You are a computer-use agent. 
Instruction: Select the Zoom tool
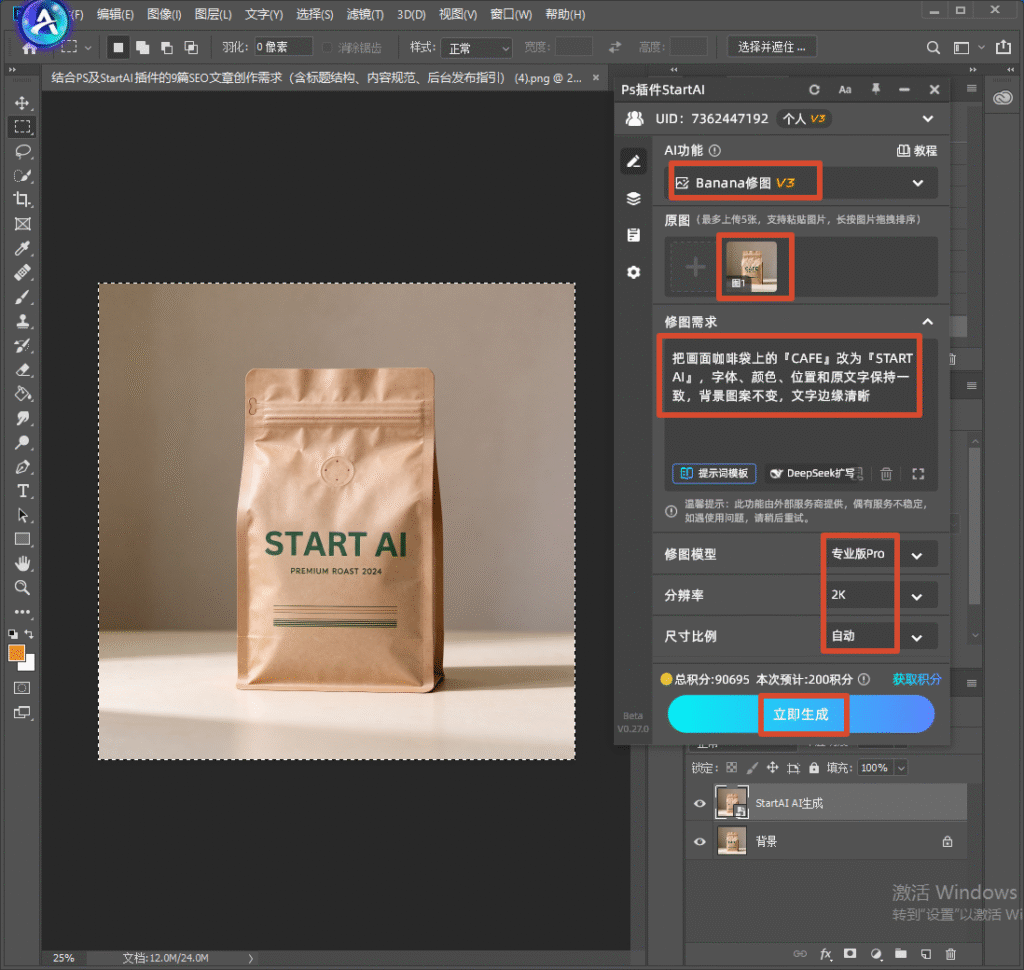[22, 588]
